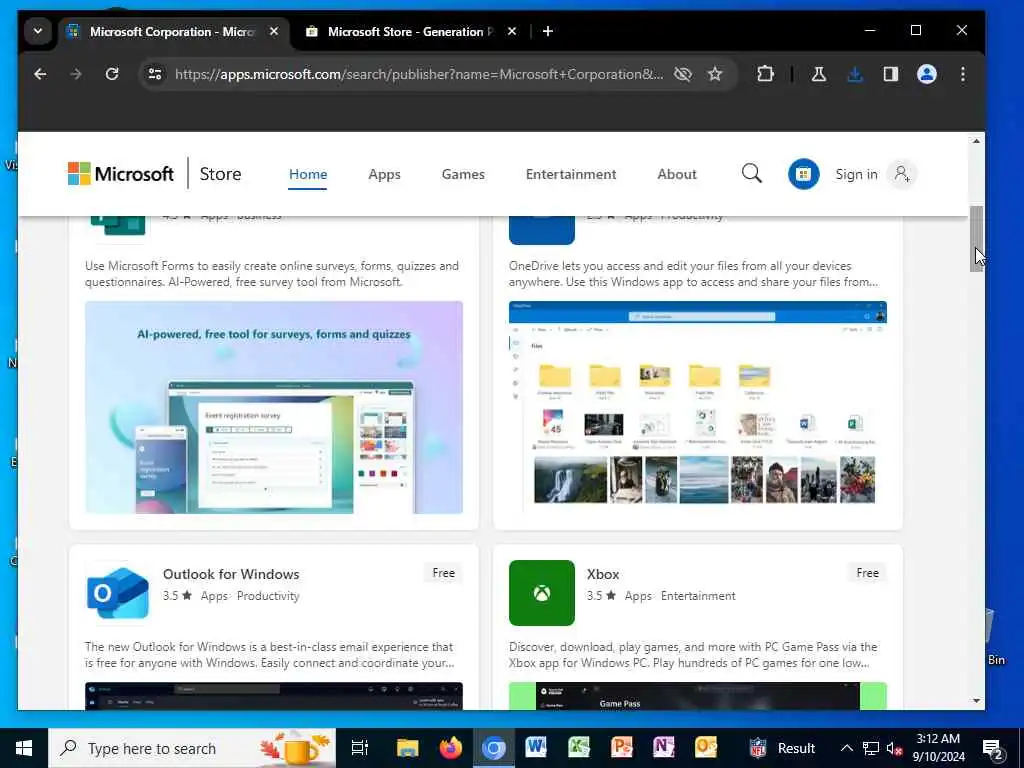Bookmark this page with the star icon
The image size is (1024, 768).
[x=715, y=74]
